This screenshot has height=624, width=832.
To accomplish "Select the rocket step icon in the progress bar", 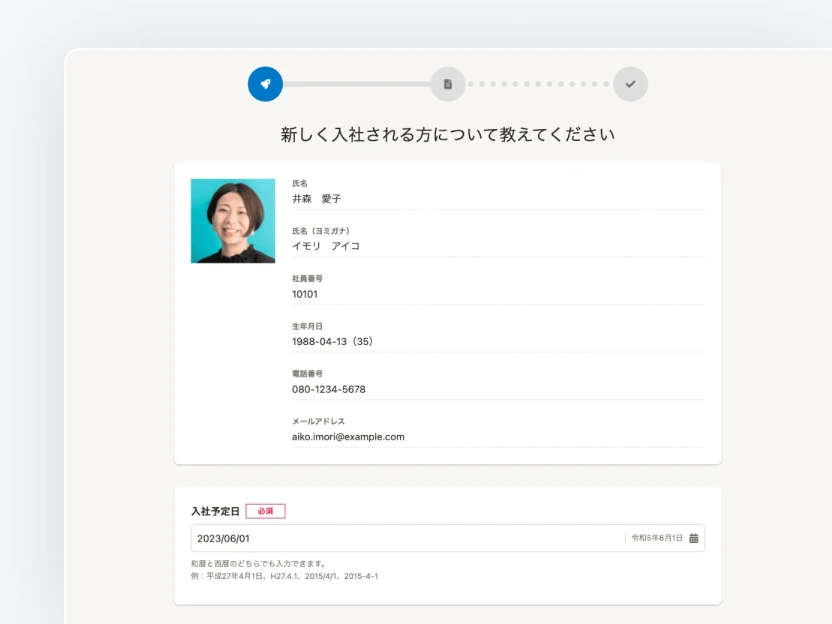I will (x=264, y=84).
